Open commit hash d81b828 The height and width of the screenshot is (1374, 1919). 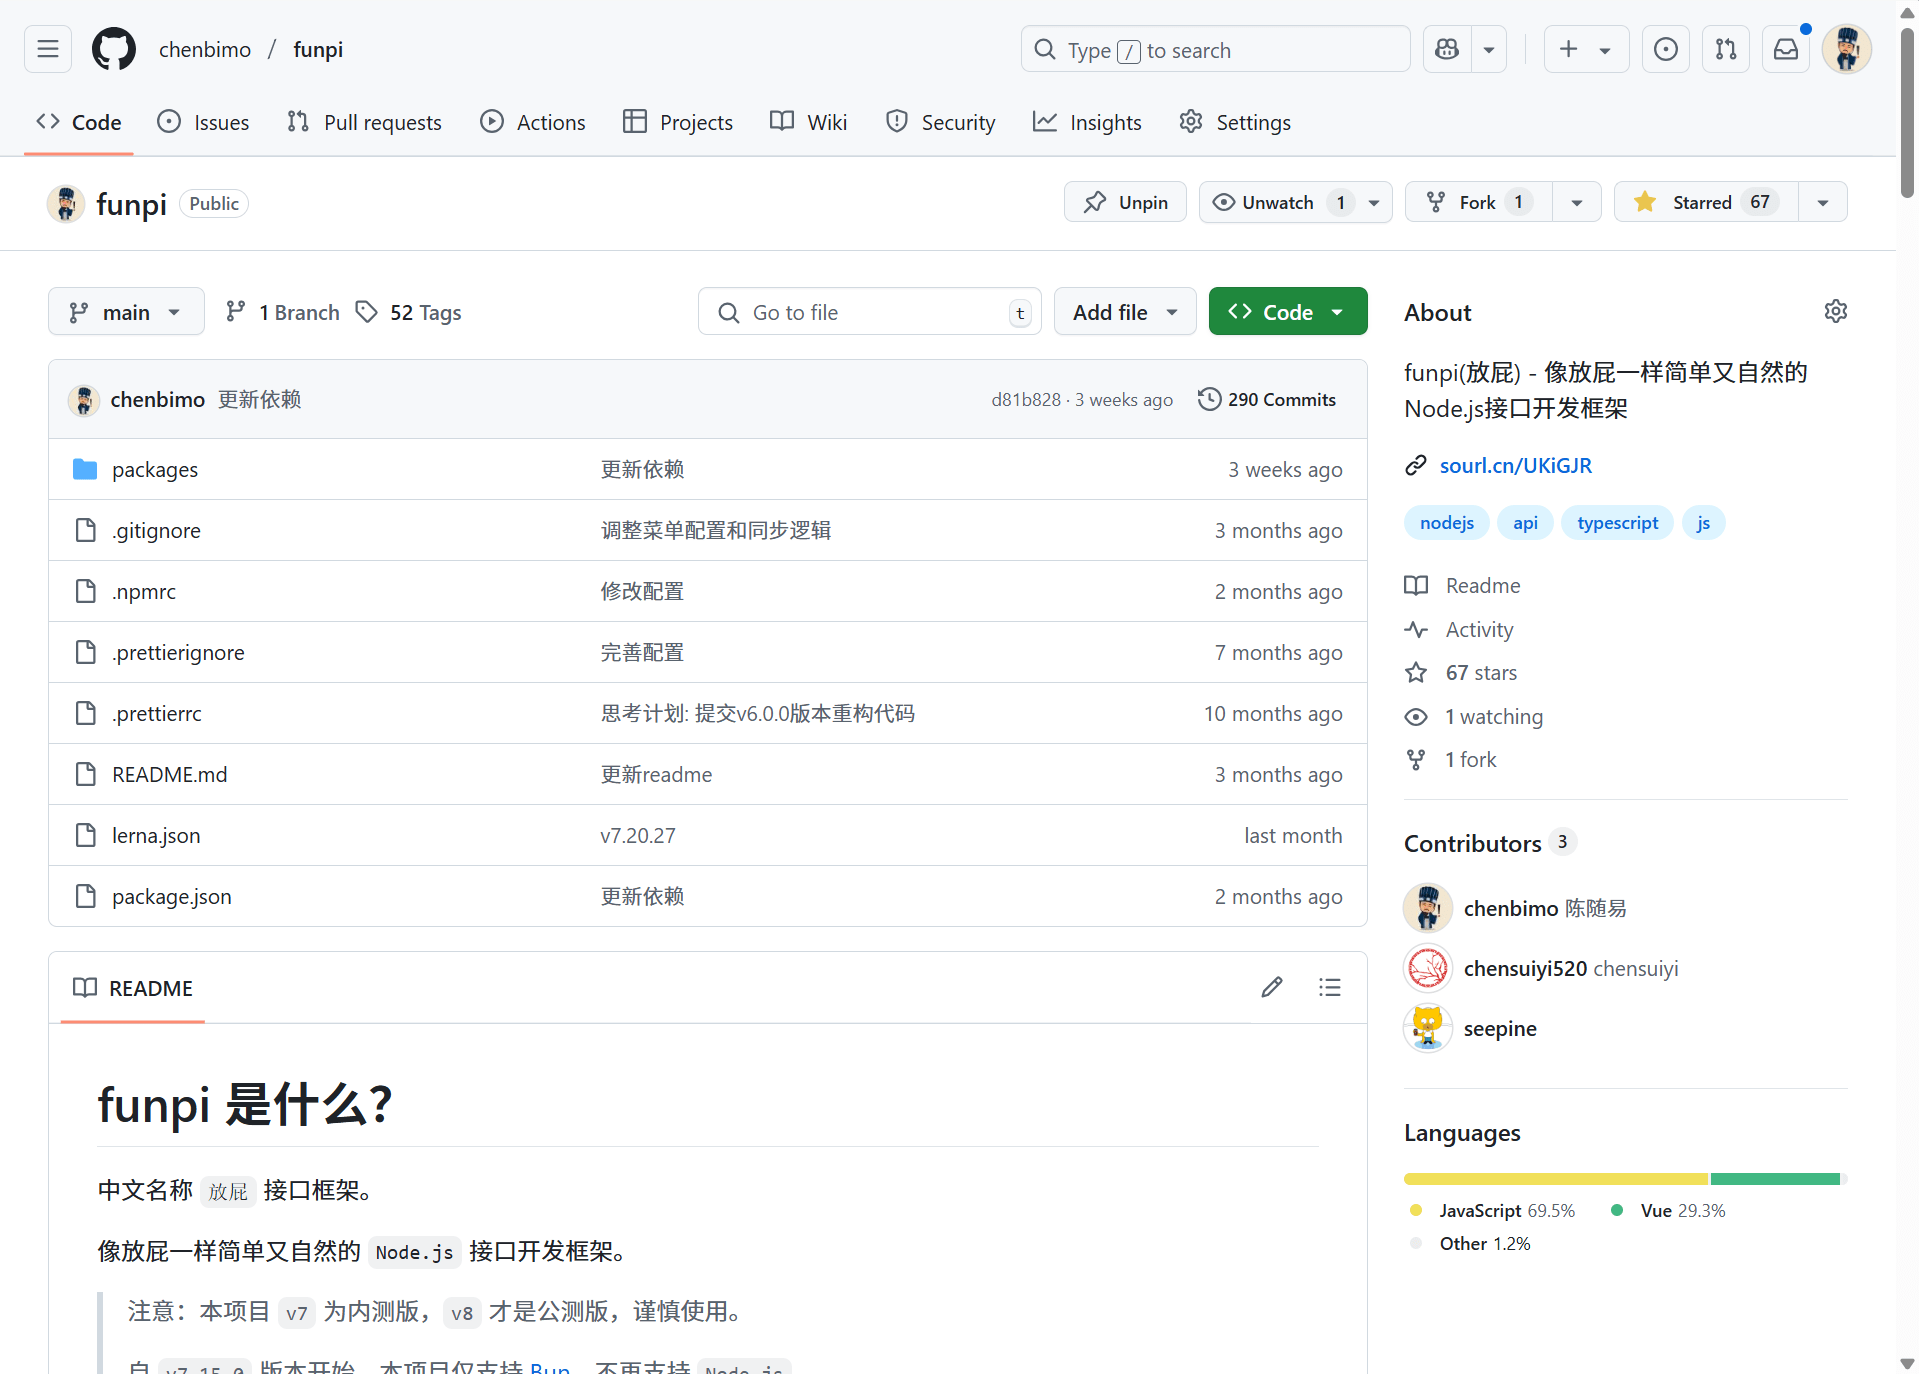1026,400
